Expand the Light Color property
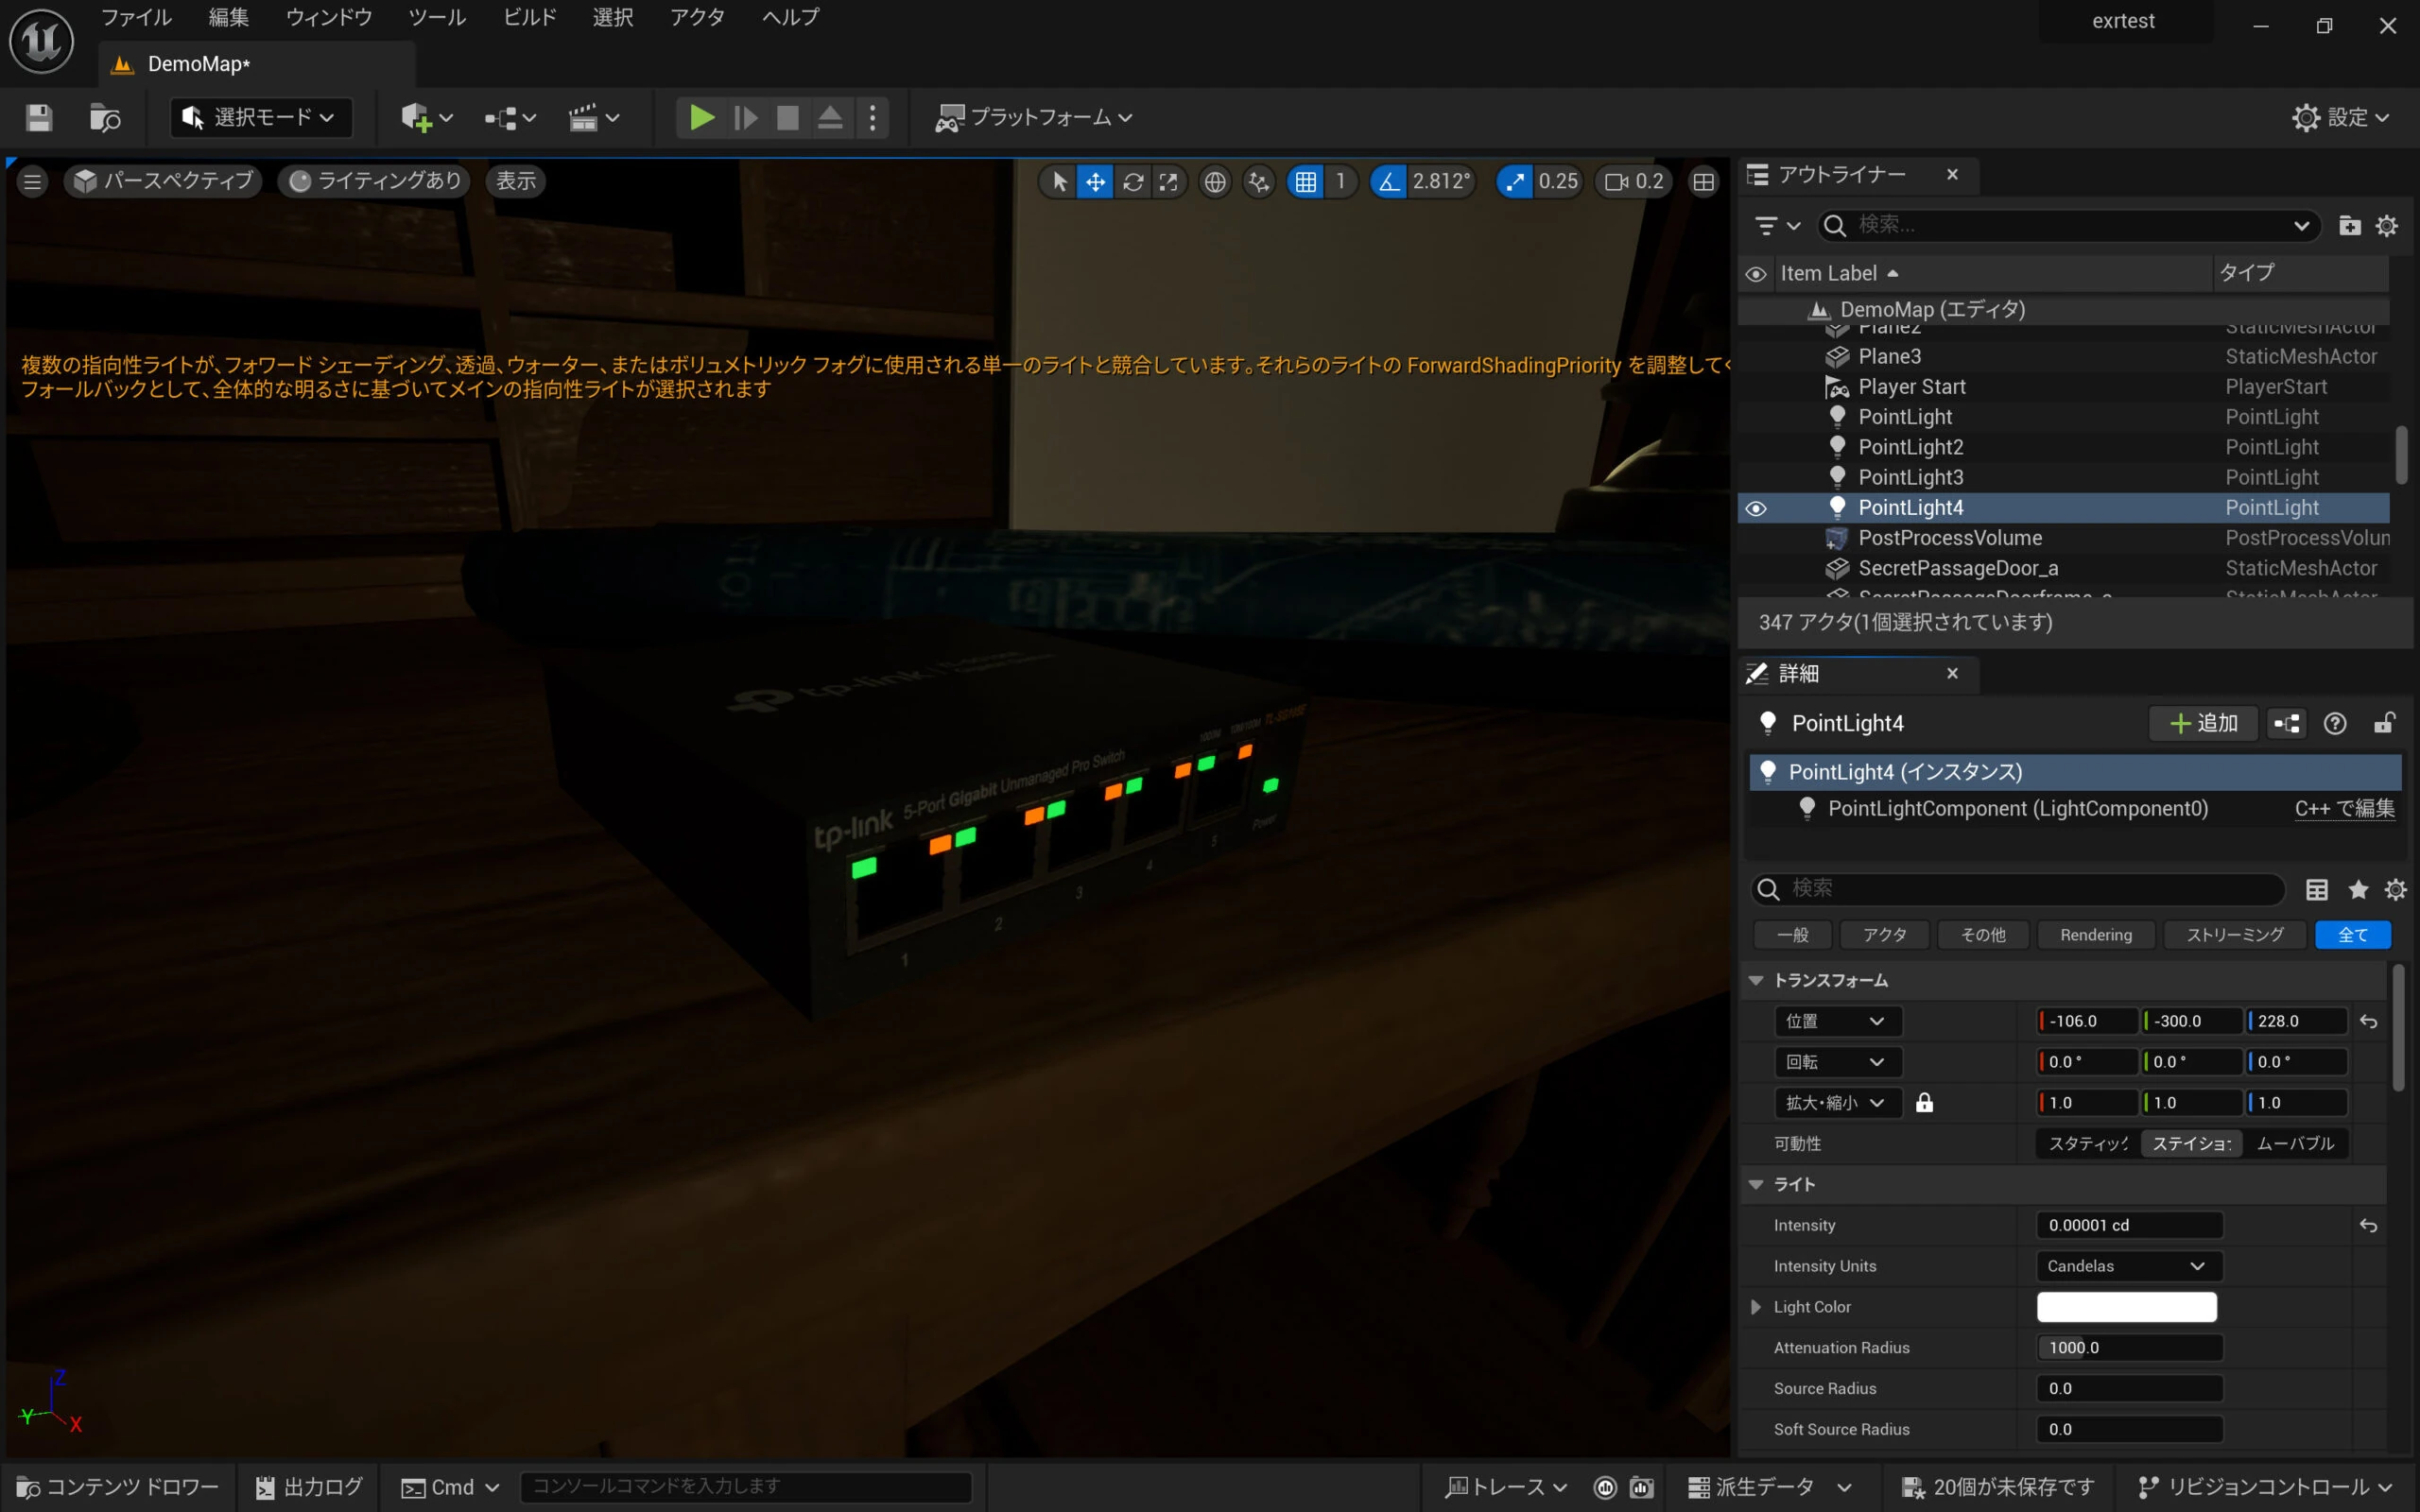The width and height of the screenshot is (2420, 1512). pyautogui.click(x=1756, y=1307)
